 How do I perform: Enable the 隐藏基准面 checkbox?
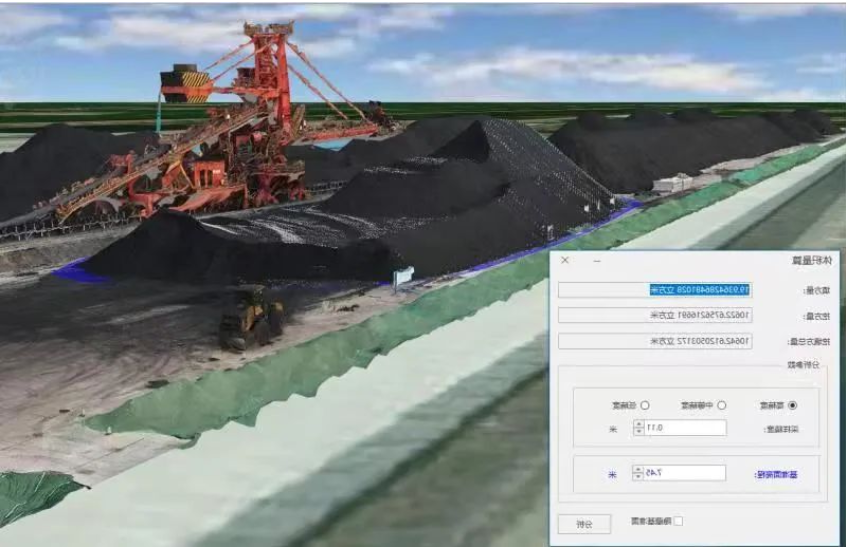pos(679,521)
